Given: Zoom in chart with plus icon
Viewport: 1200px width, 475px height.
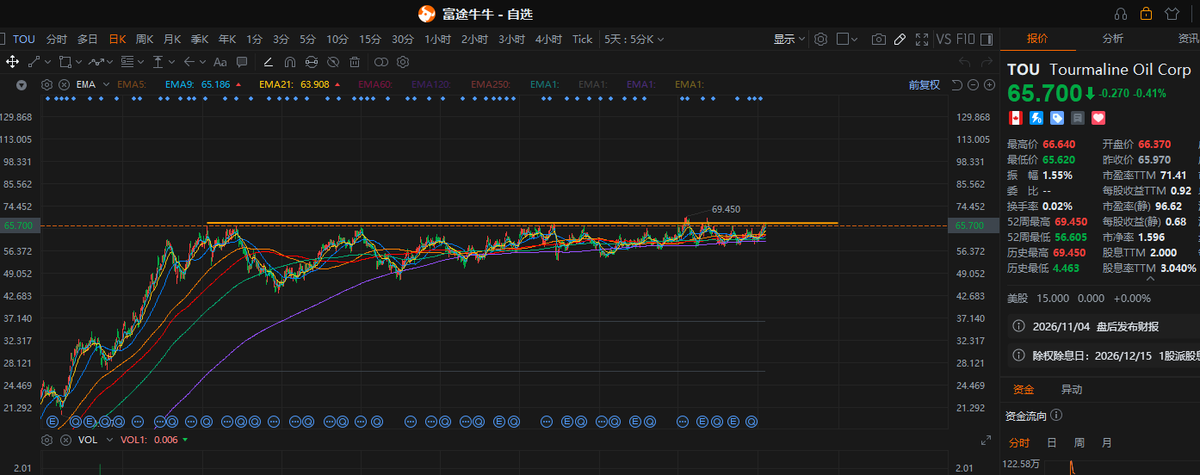Looking at the screenshot, I should coord(989,85).
